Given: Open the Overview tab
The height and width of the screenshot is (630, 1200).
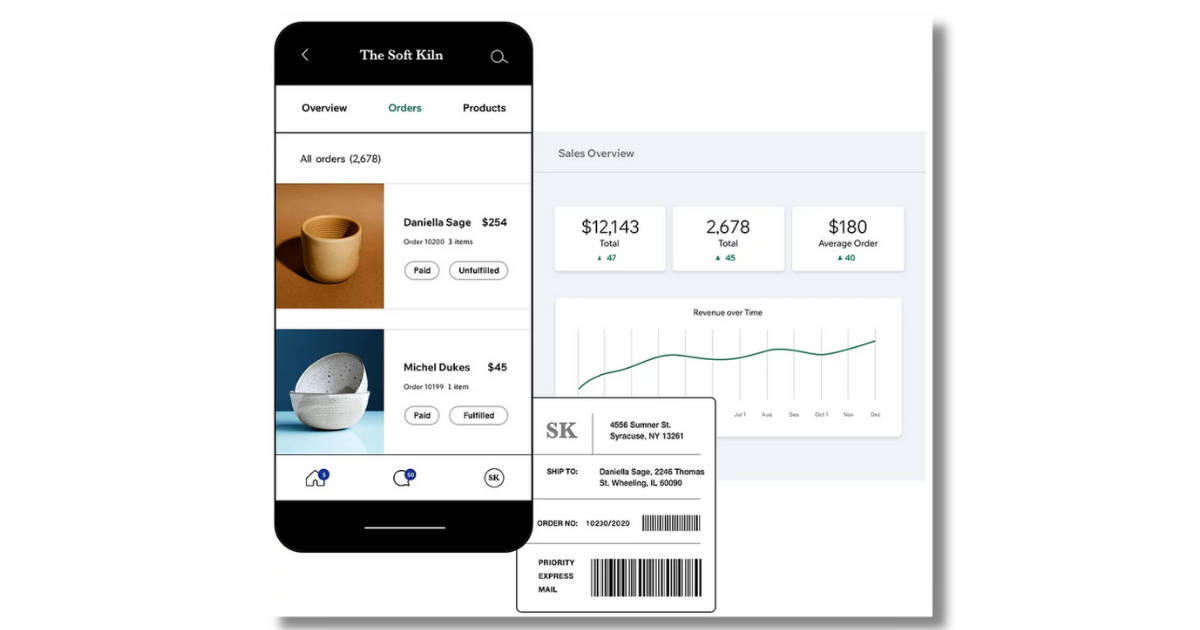Looking at the screenshot, I should tap(324, 108).
